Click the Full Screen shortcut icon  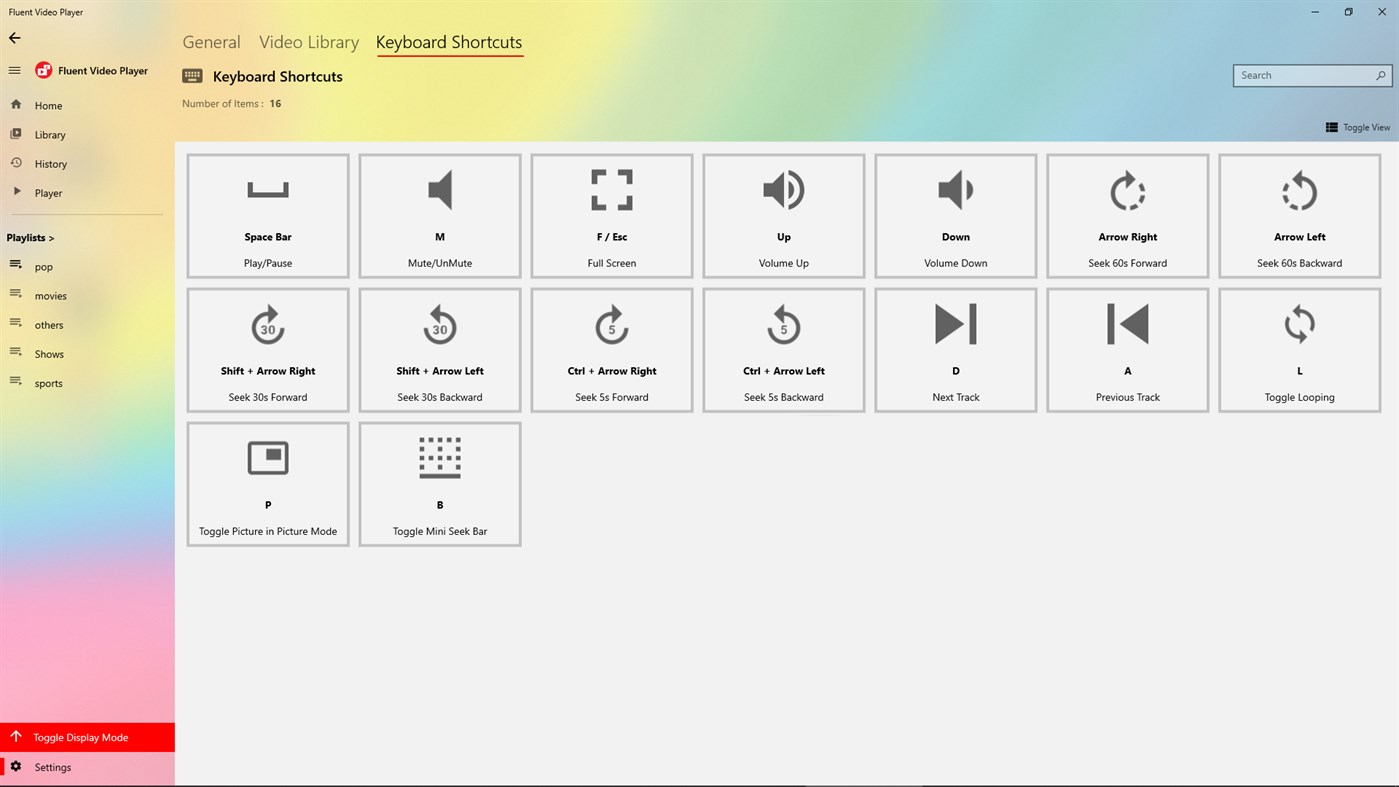coord(611,189)
